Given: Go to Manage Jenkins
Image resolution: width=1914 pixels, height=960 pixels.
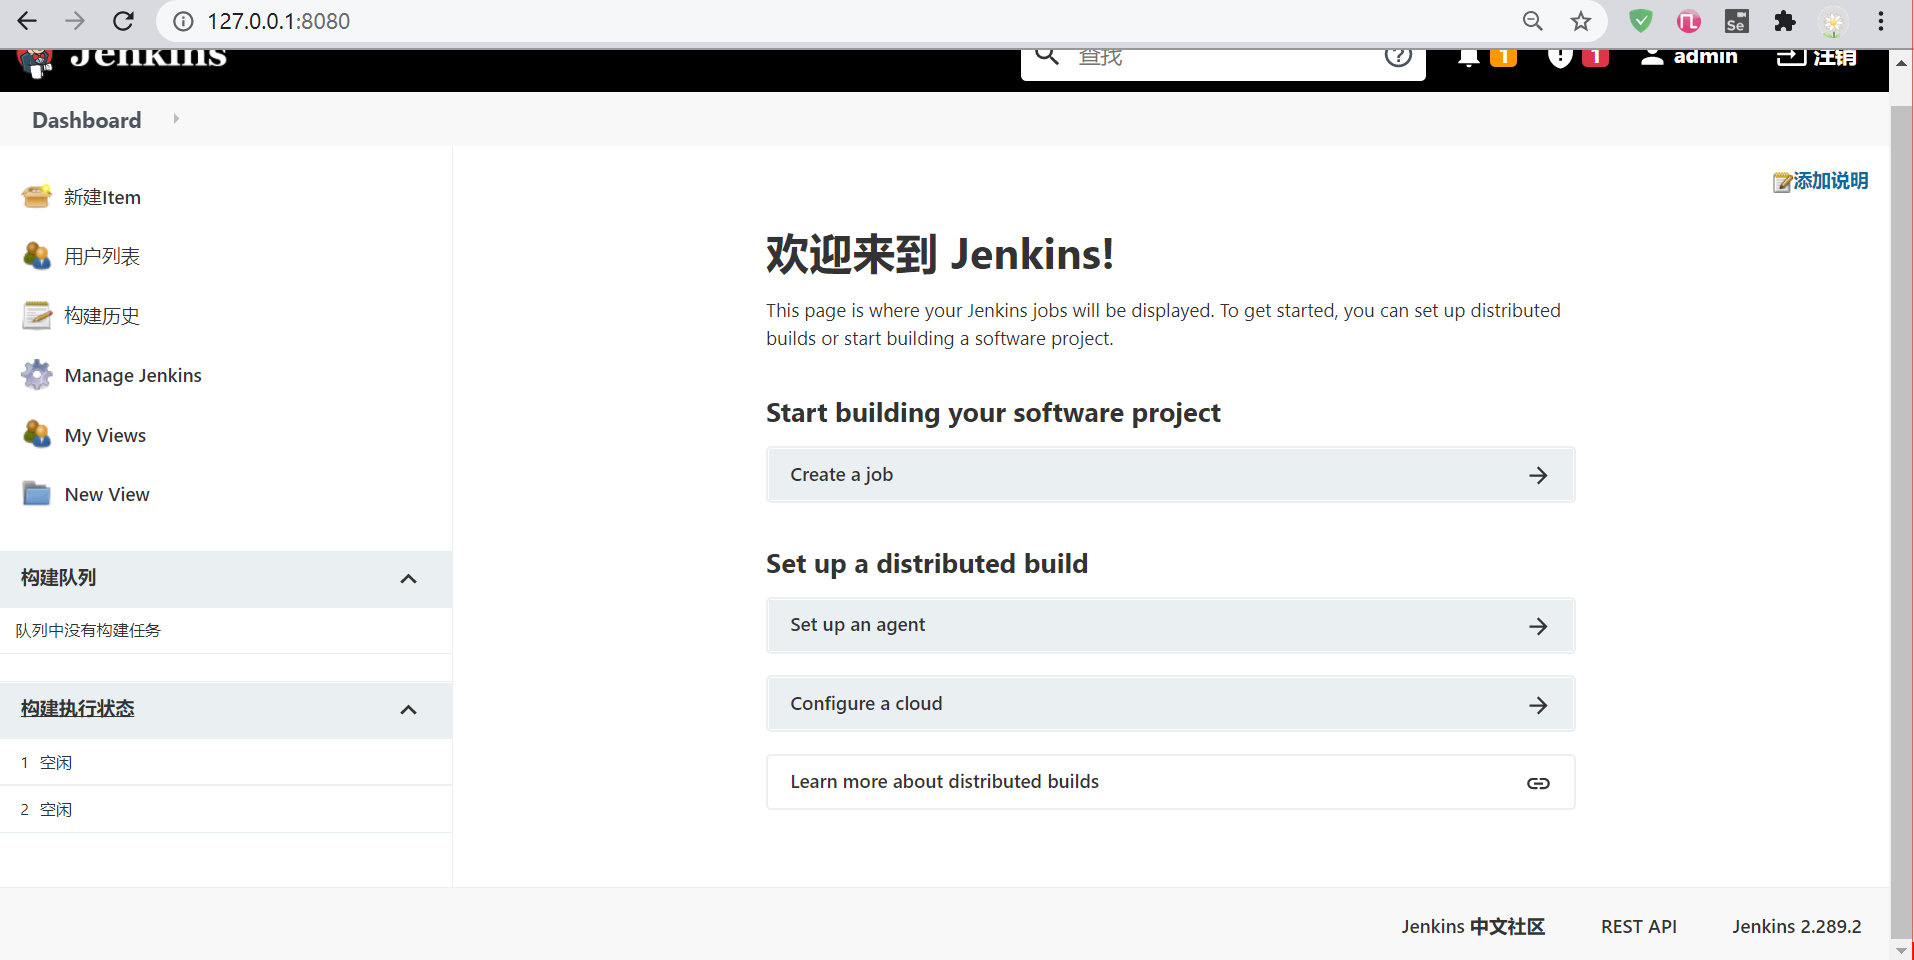Looking at the screenshot, I should pos(133,376).
